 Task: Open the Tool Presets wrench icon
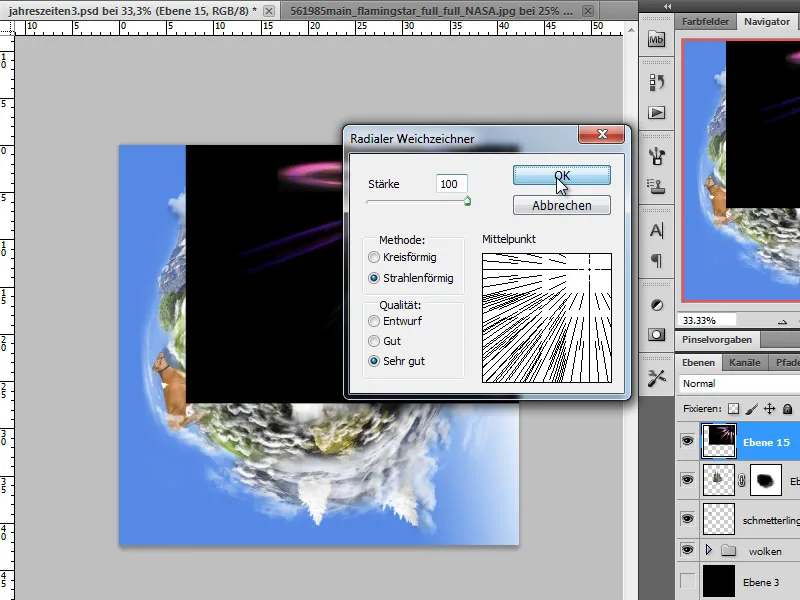[x=657, y=378]
